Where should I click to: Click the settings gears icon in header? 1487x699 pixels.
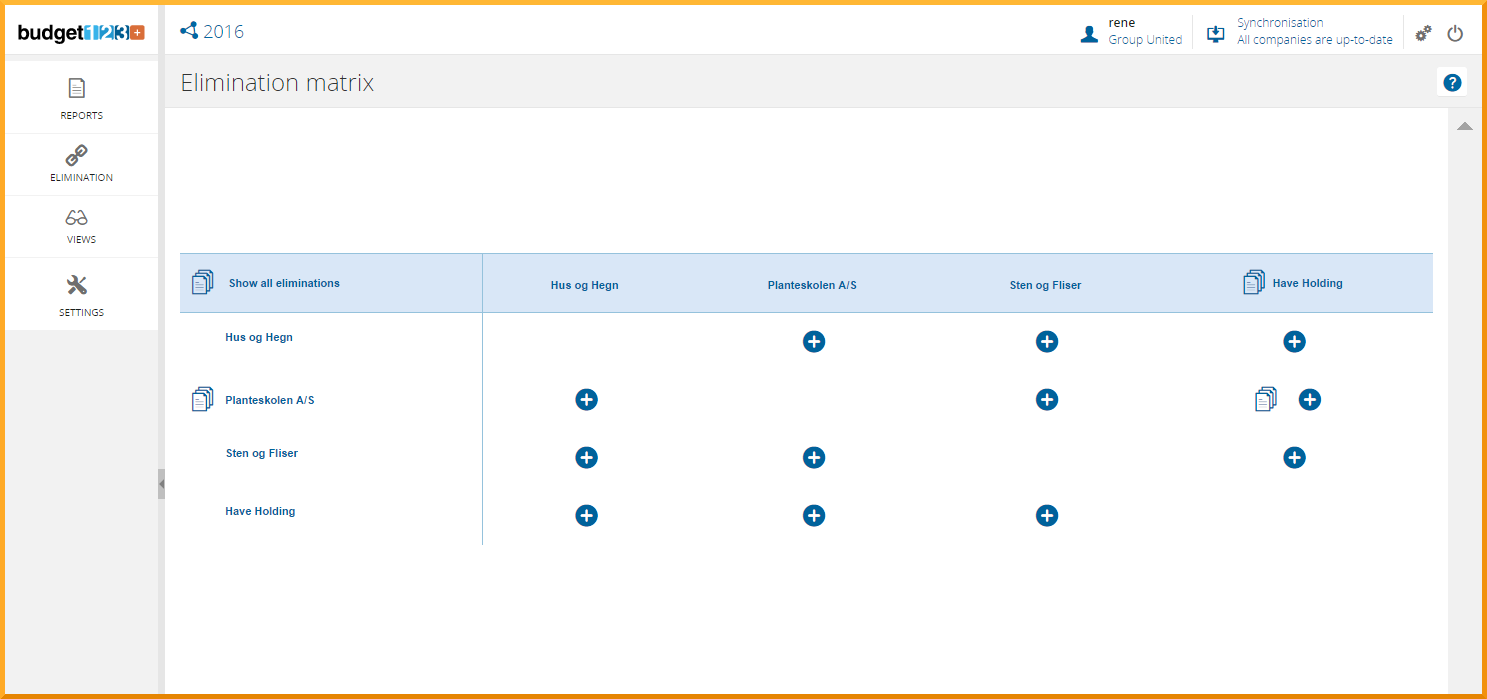pyautogui.click(x=1423, y=33)
